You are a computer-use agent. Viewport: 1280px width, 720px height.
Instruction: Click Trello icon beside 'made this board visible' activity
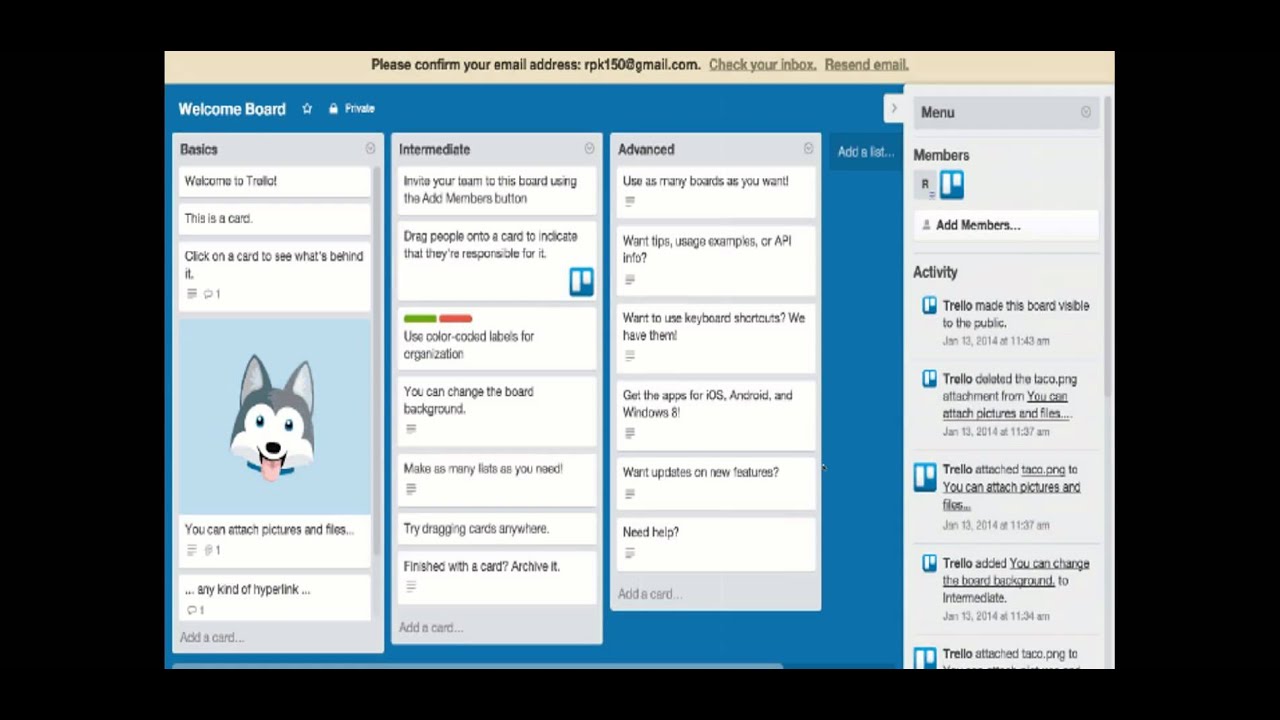coord(929,306)
